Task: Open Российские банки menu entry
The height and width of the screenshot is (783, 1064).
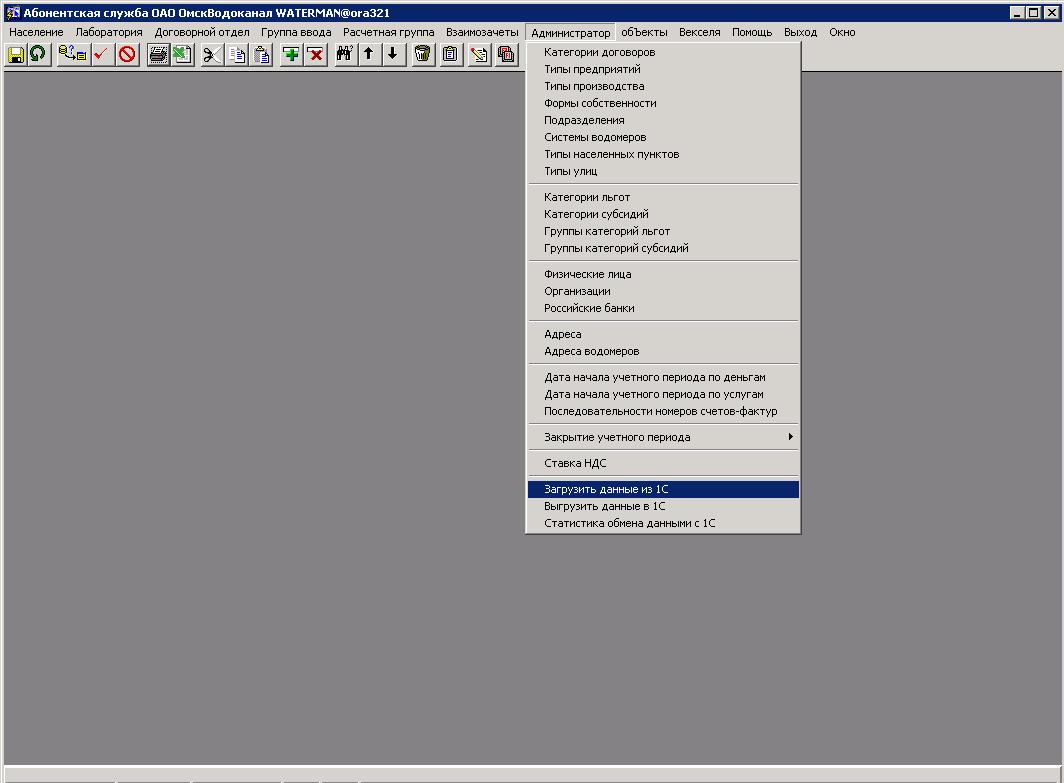Action: coord(589,308)
